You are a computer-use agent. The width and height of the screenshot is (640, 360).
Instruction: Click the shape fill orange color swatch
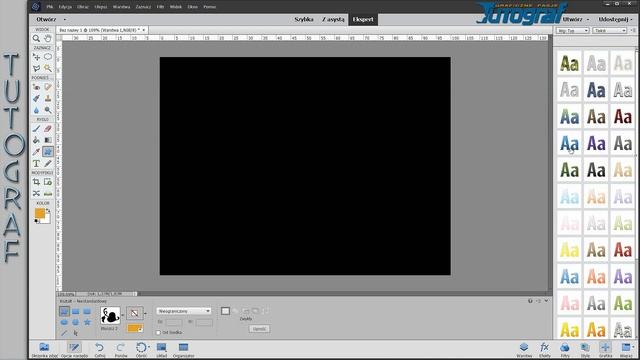coord(135,328)
